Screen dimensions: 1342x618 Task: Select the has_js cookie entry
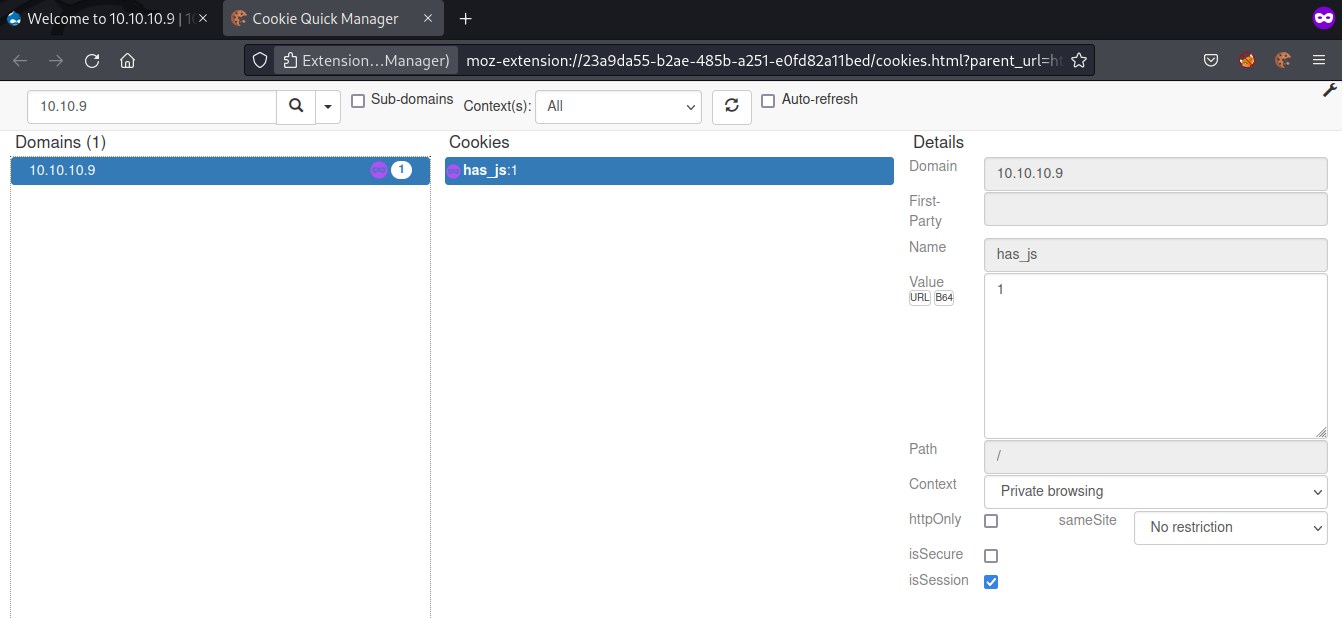tap(668, 171)
